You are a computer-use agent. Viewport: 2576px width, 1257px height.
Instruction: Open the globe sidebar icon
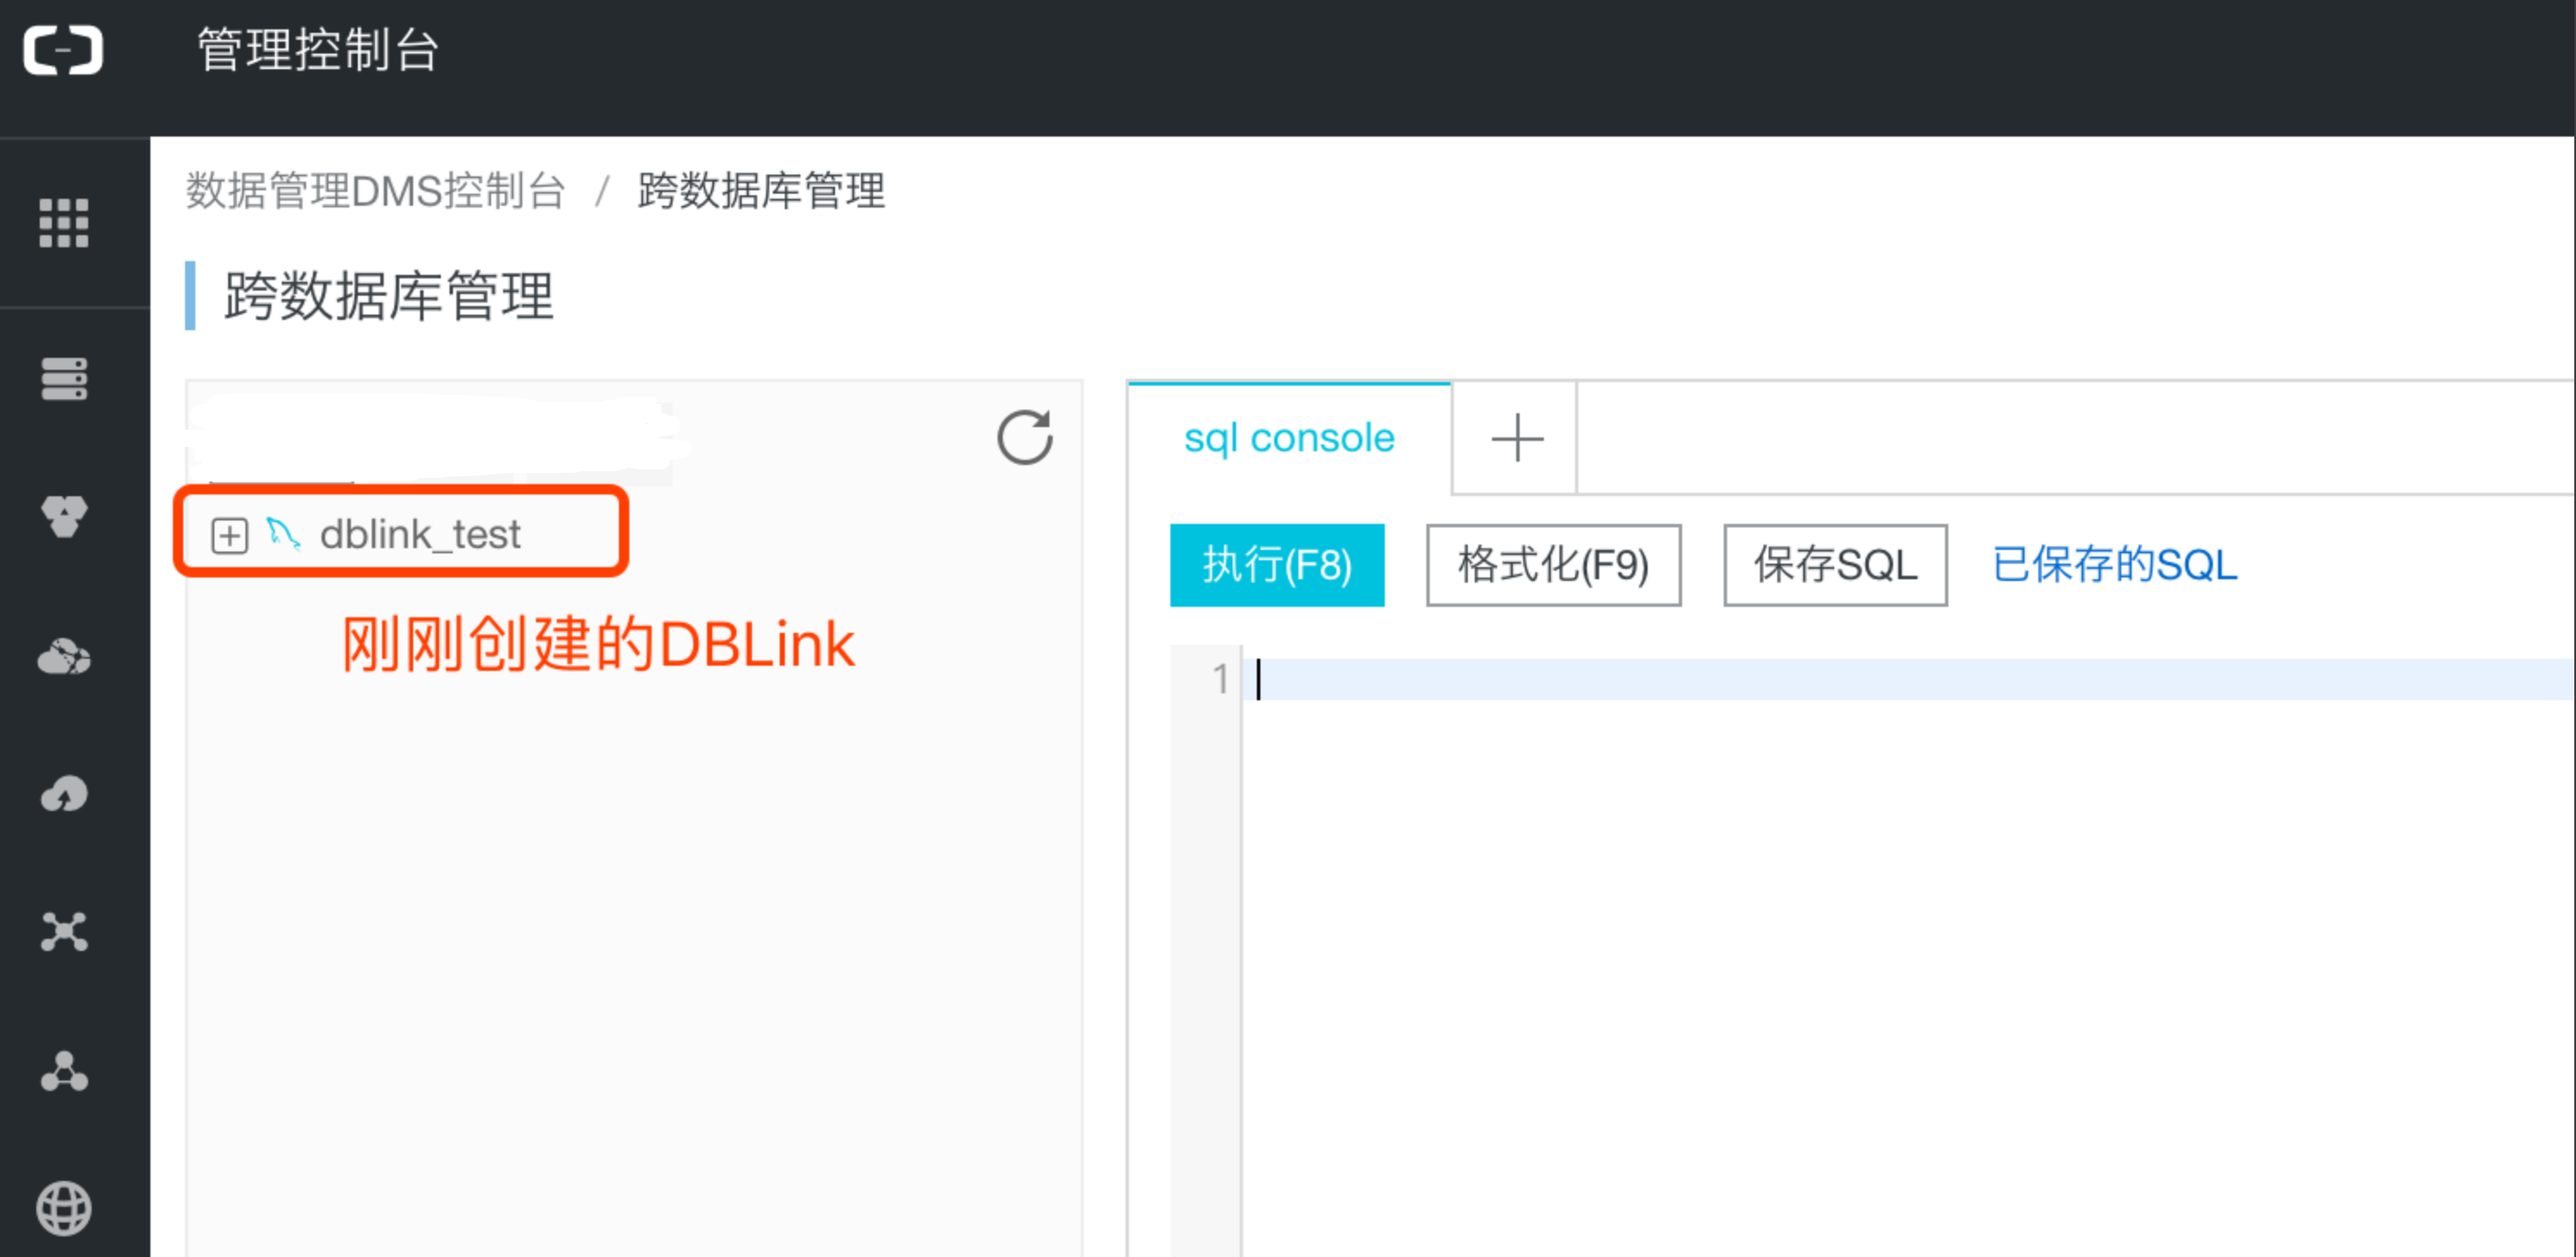point(64,1208)
